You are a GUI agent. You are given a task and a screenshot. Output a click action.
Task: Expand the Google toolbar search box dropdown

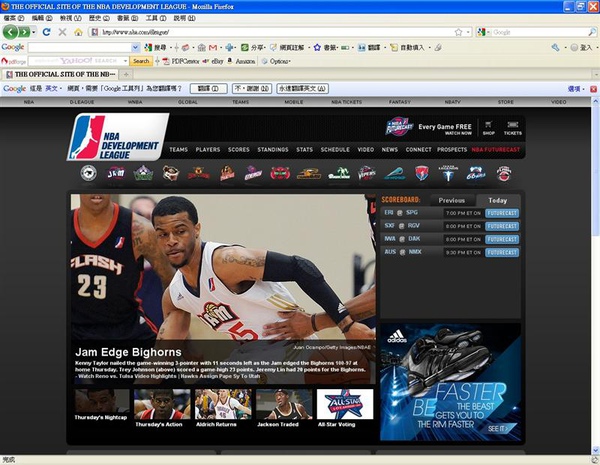[x=135, y=47]
